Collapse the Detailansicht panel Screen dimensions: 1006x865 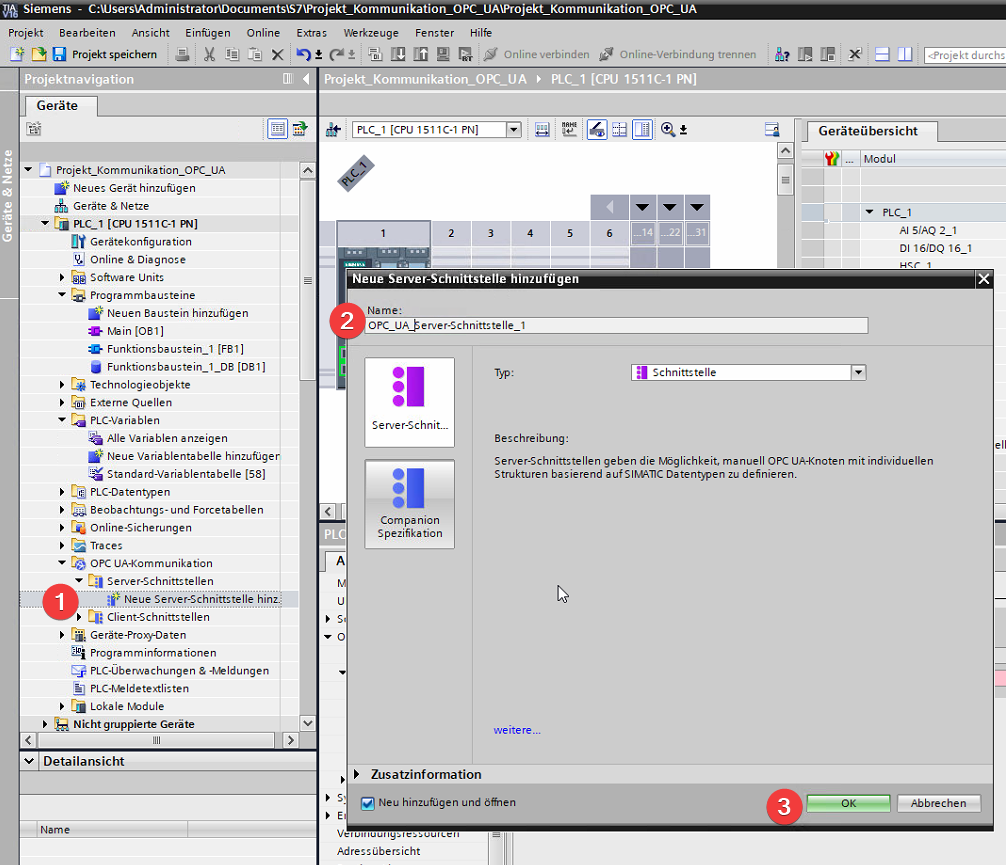coord(29,761)
